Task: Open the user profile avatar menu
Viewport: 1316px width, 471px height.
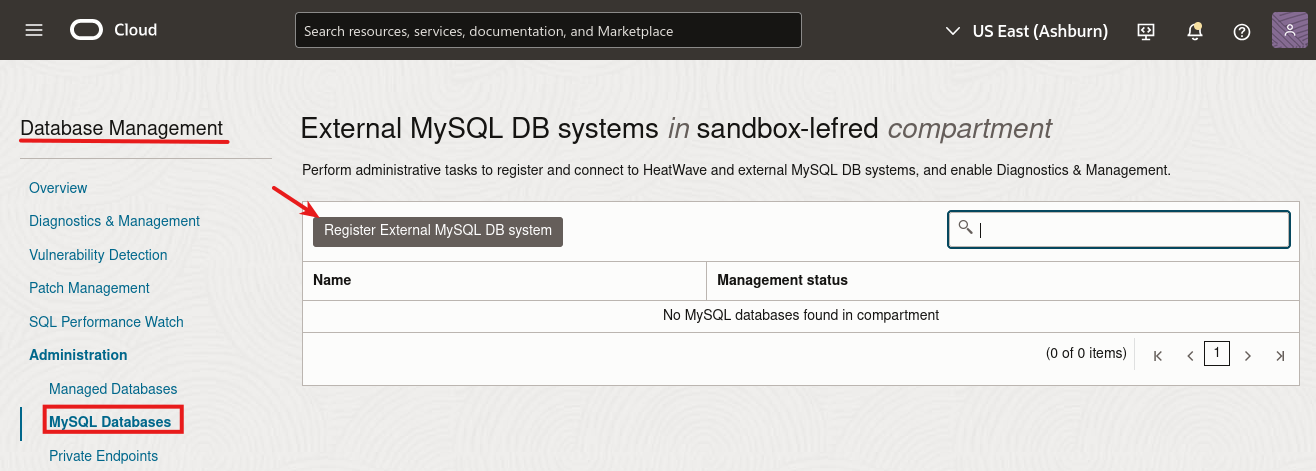Action: pos(1290,30)
